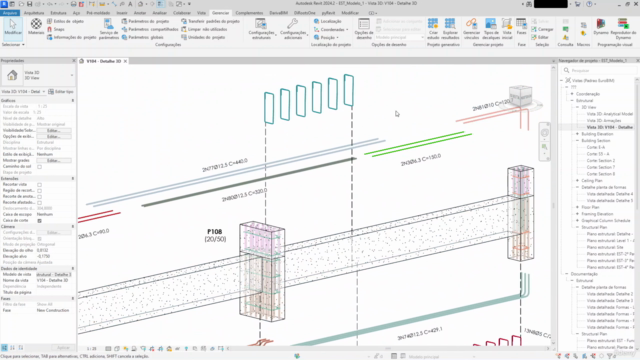
Task: Click Editar button for Mostrar grades
Action: click(x=53, y=160)
